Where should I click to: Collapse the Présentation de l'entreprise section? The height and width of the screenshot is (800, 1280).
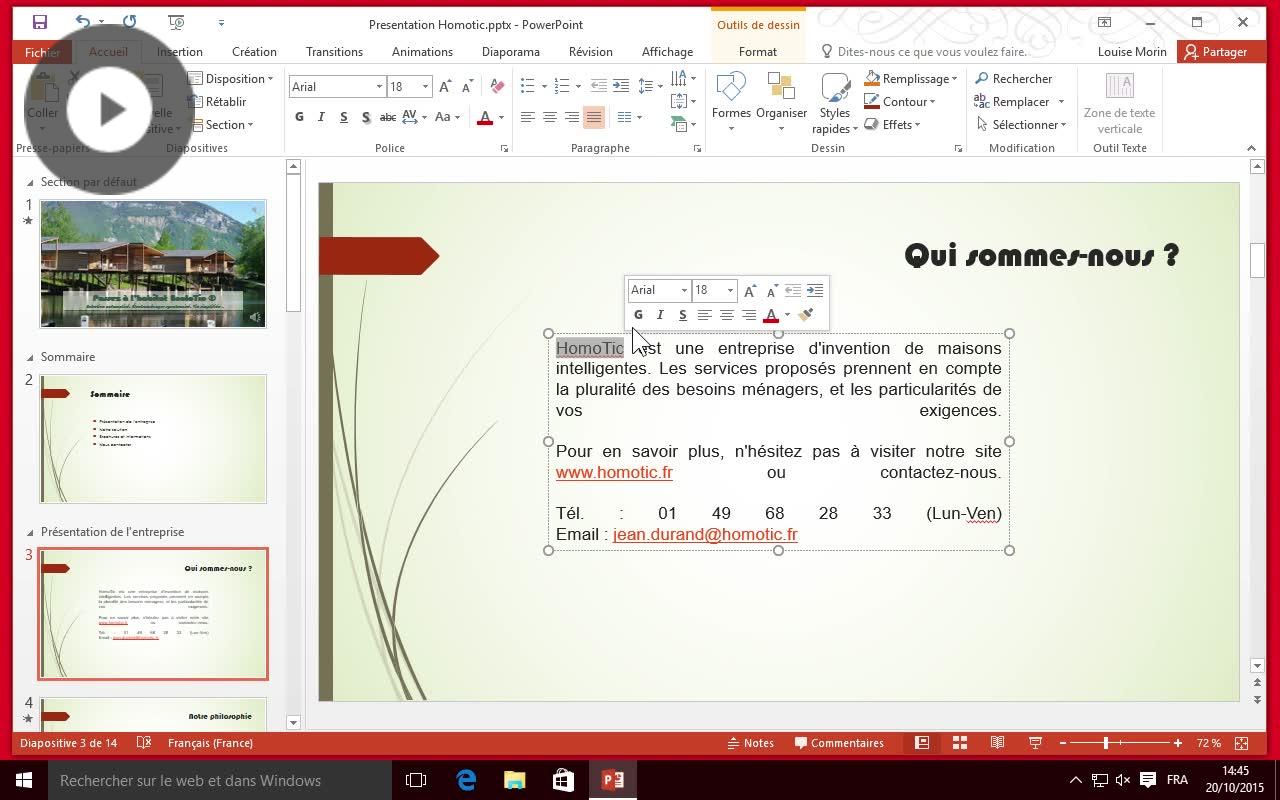[30, 532]
